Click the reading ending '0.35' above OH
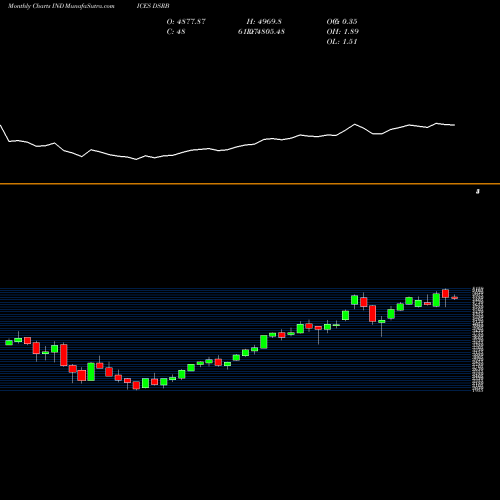The width and height of the screenshot is (500, 500). click(342, 22)
